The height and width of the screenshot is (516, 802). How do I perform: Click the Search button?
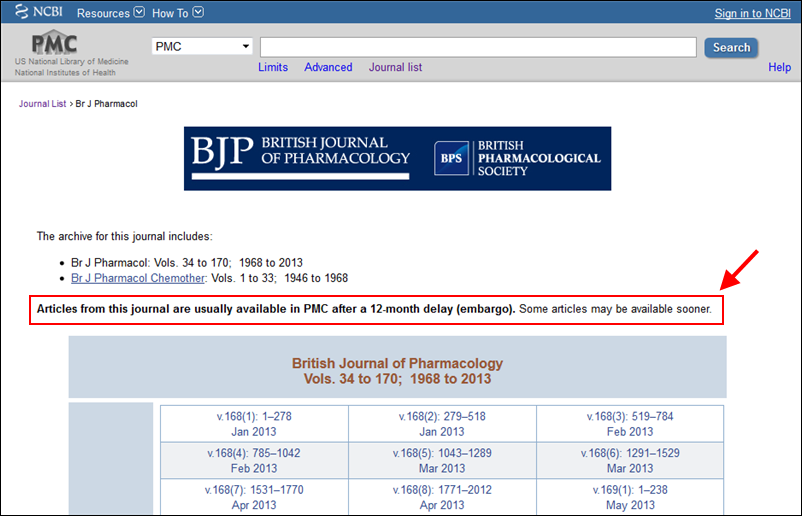tap(731, 48)
